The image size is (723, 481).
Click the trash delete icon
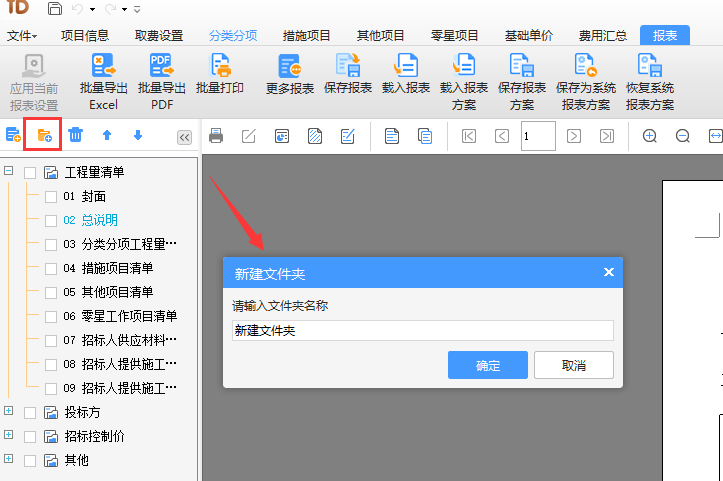pos(76,135)
